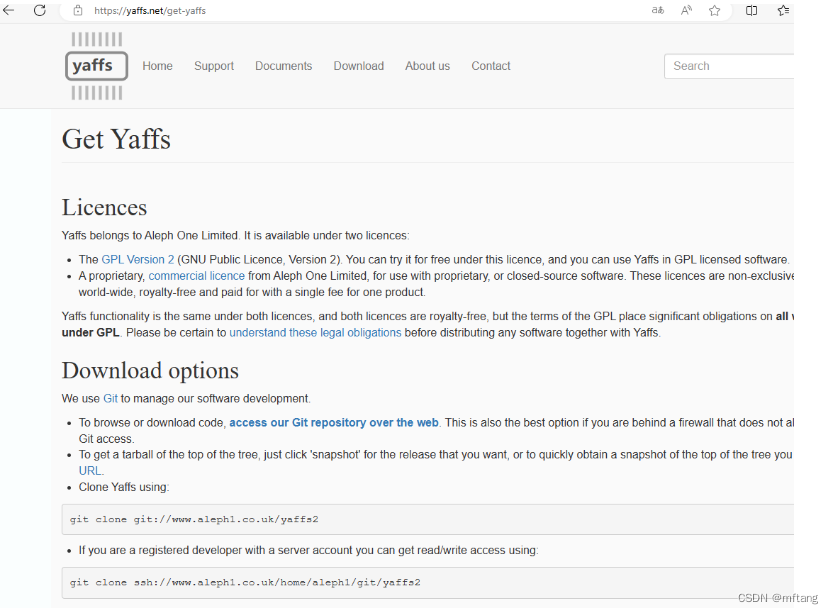Click the yaffs logo
Image resolution: width=833 pixels, height=614 pixels.
coord(97,66)
